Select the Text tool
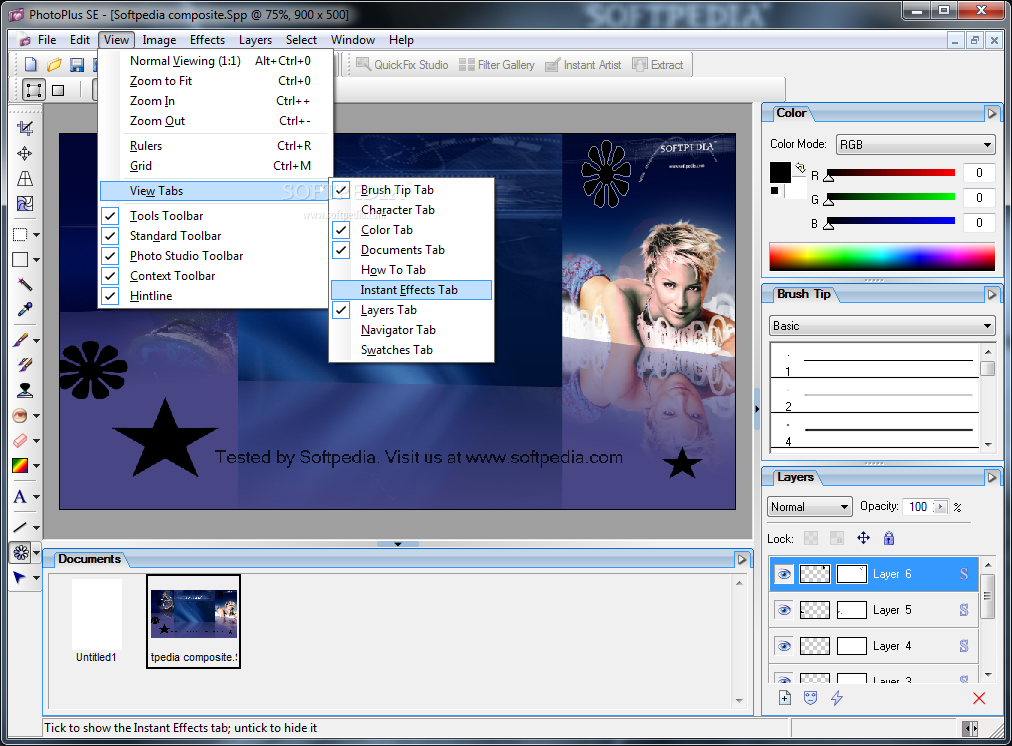 point(20,497)
